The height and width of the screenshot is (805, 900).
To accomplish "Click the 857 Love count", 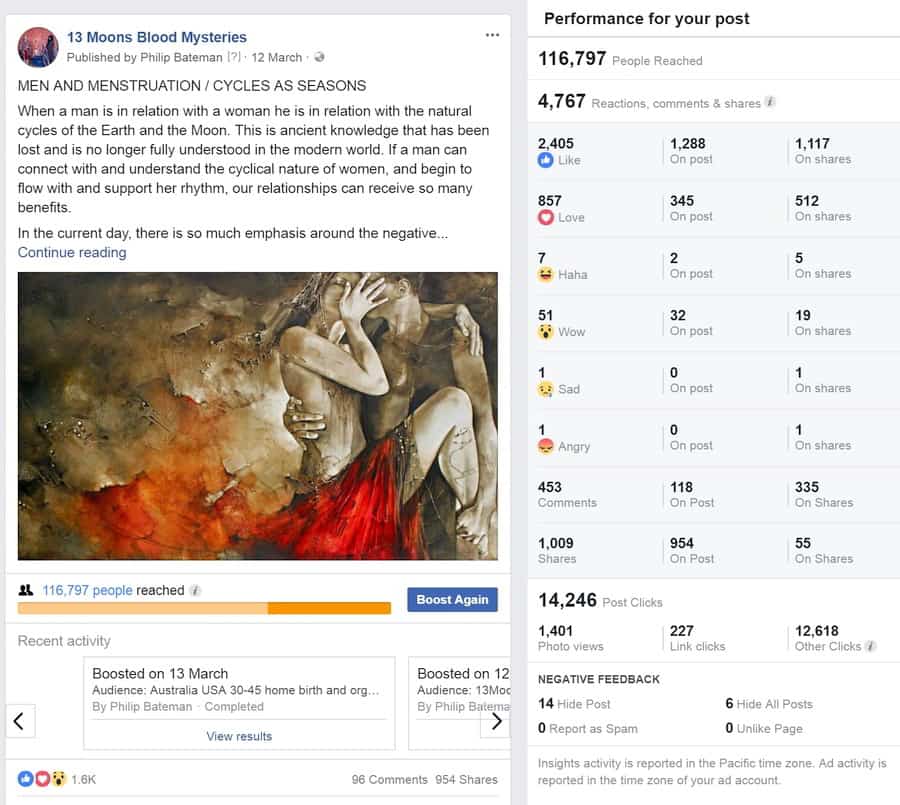I will pyautogui.click(x=549, y=201).
